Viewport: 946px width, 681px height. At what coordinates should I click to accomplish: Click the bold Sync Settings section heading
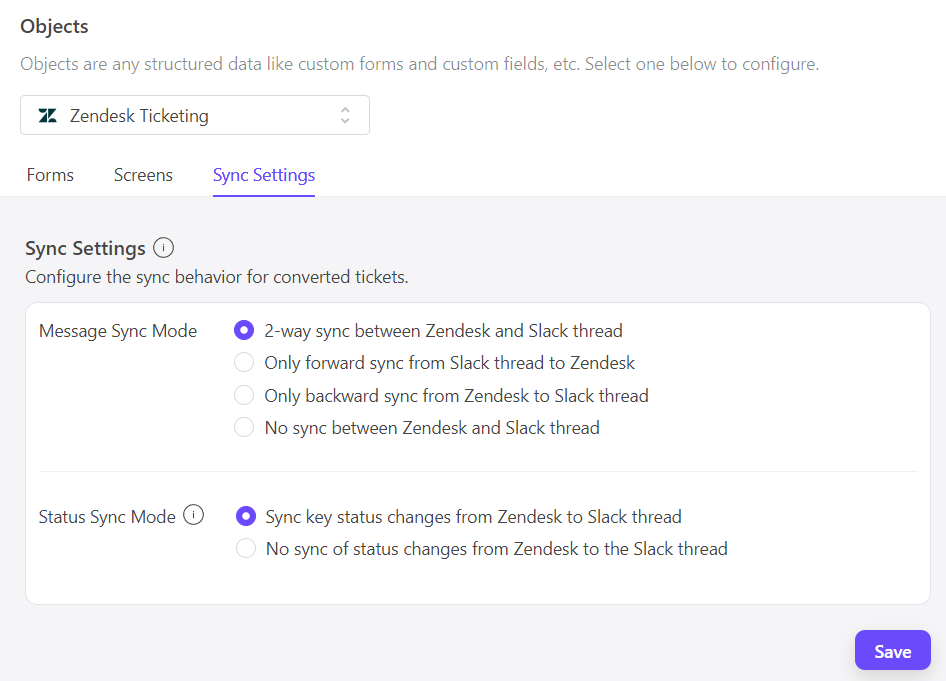click(85, 248)
